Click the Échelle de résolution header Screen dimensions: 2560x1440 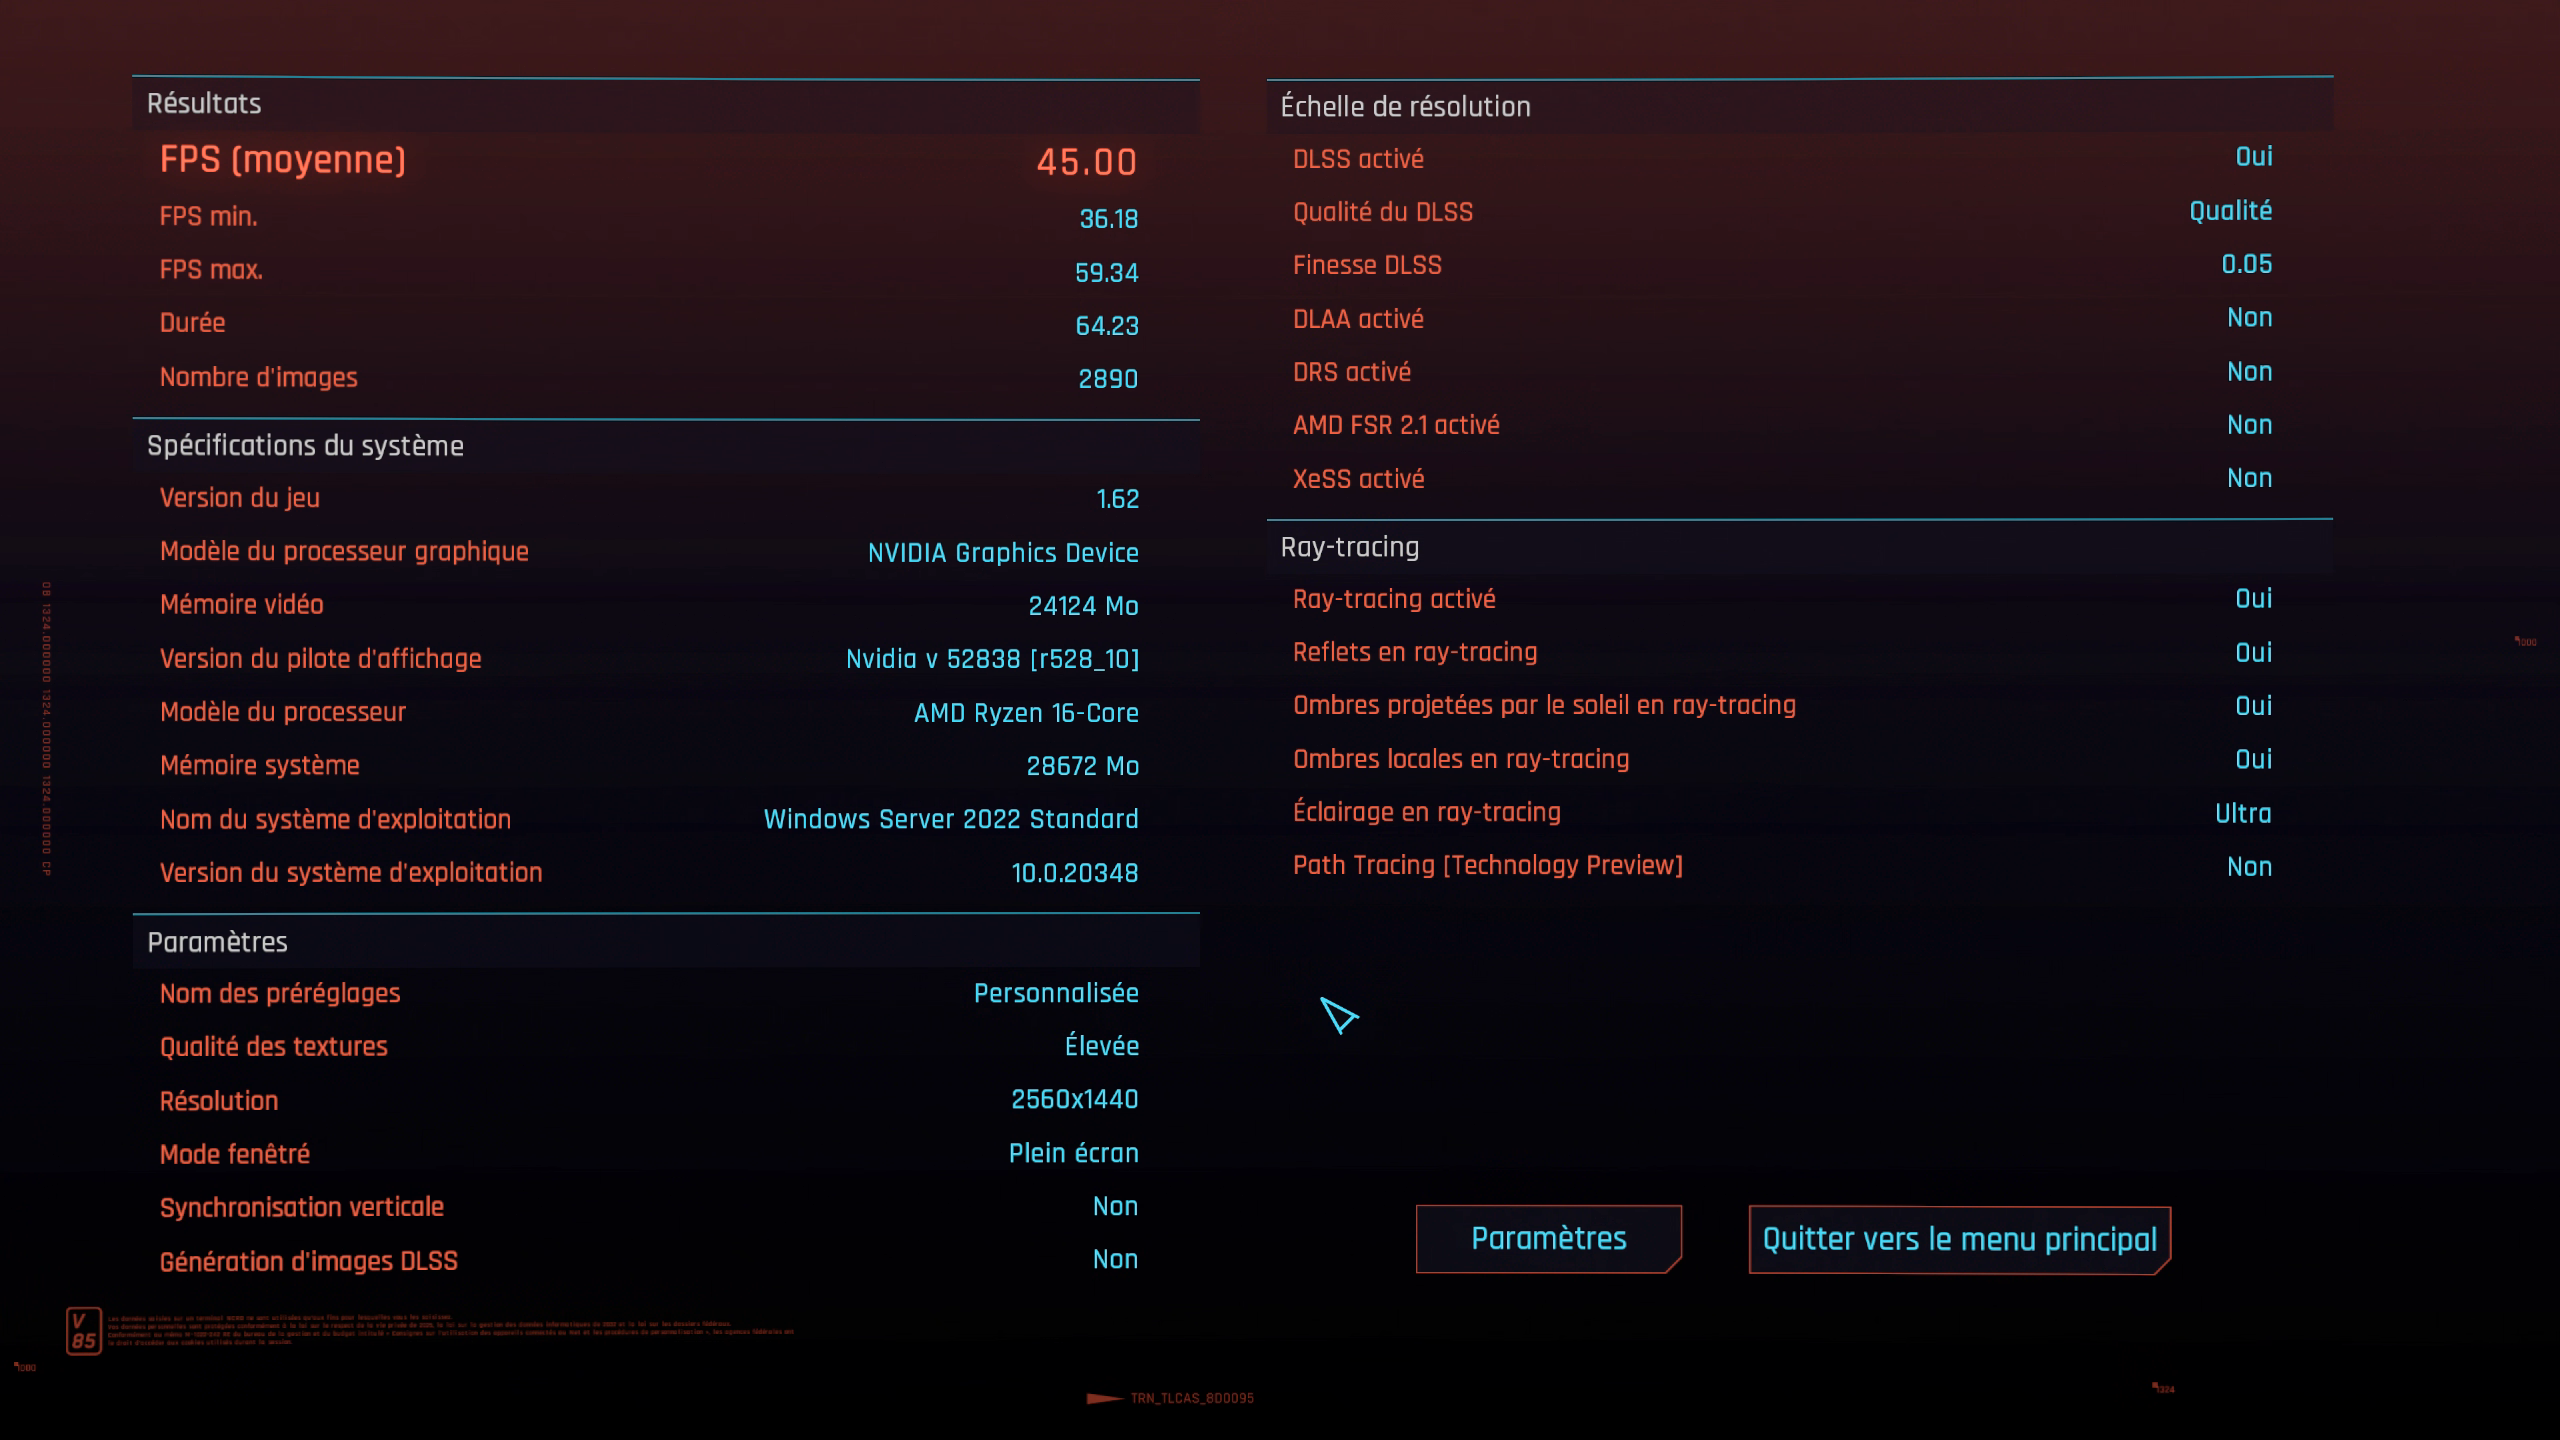point(1405,107)
